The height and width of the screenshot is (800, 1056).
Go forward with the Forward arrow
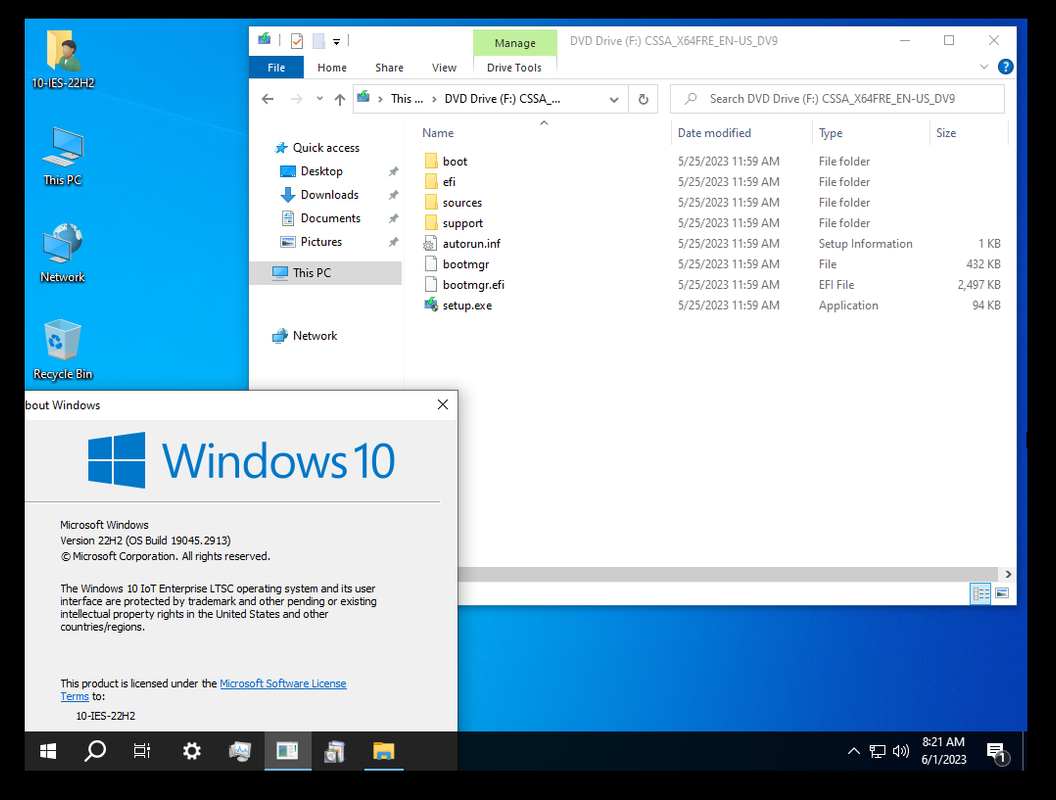[x=296, y=99]
